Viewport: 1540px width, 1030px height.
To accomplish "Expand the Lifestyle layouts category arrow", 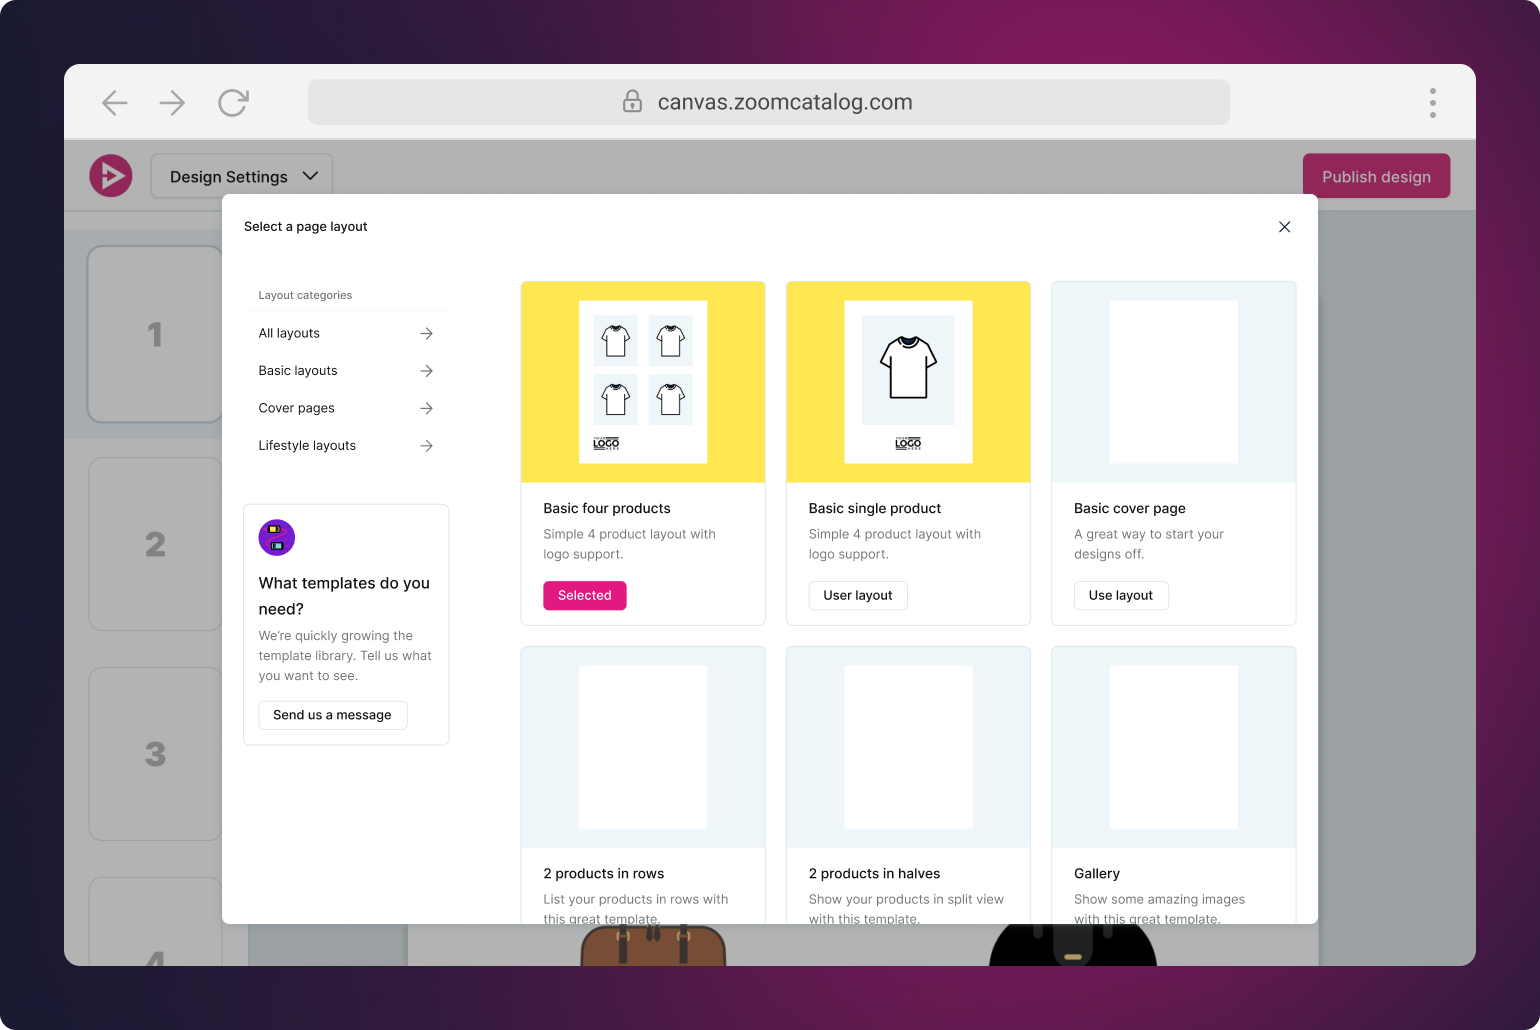I will (x=427, y=446).
